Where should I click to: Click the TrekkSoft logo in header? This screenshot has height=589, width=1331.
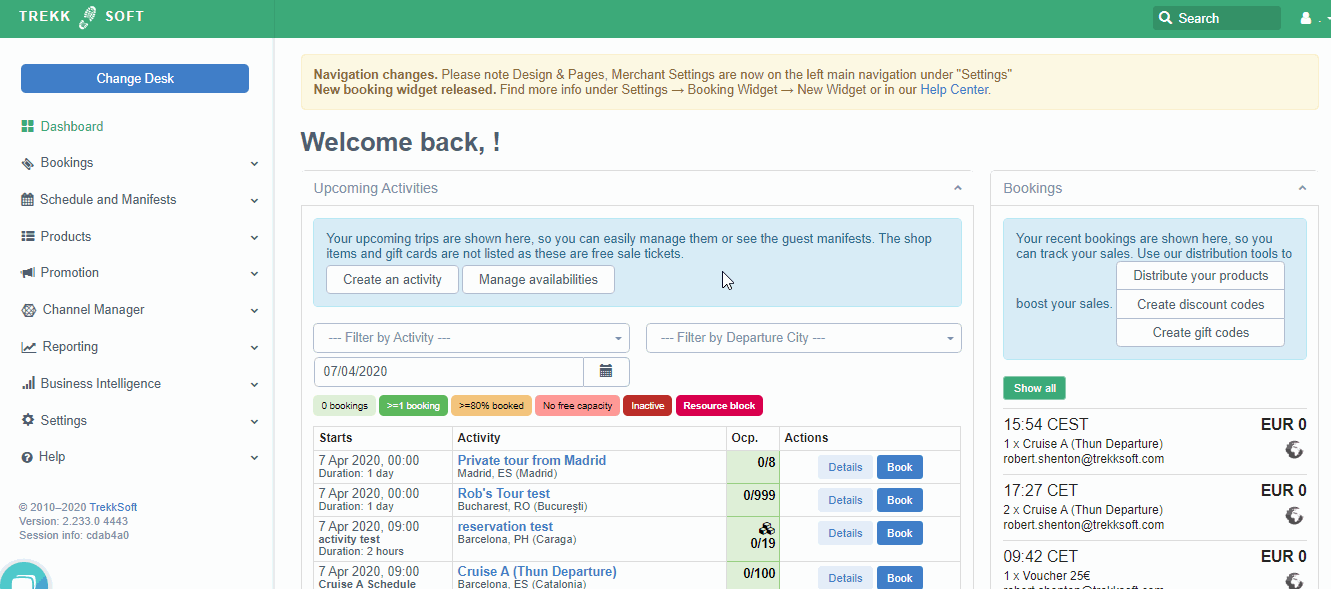point(81,17)
